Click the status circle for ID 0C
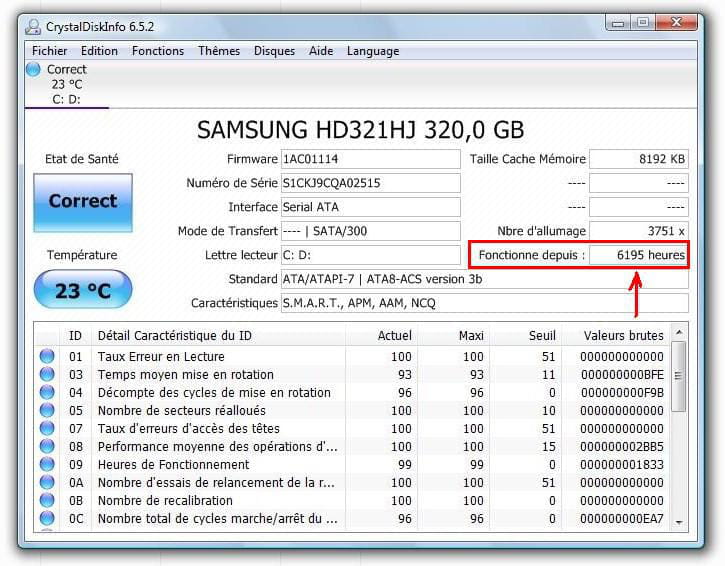Image resolution: width=725 pixels, height=566 pixels. [x=47, y=518]
